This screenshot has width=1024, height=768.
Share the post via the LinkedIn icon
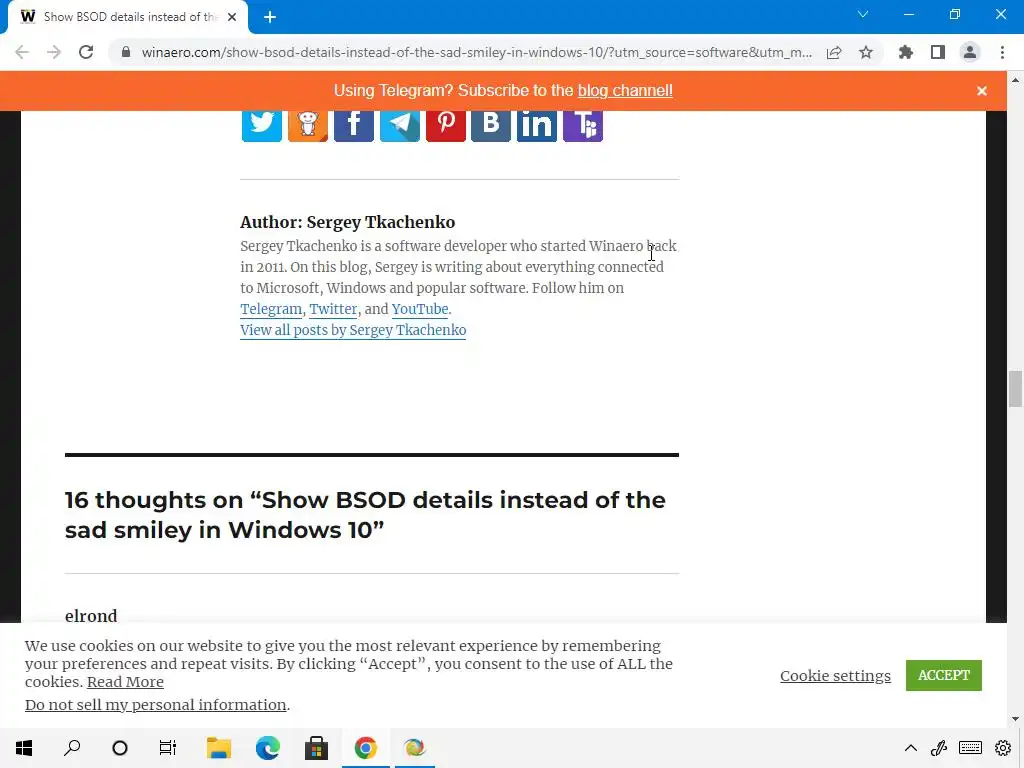537,124
